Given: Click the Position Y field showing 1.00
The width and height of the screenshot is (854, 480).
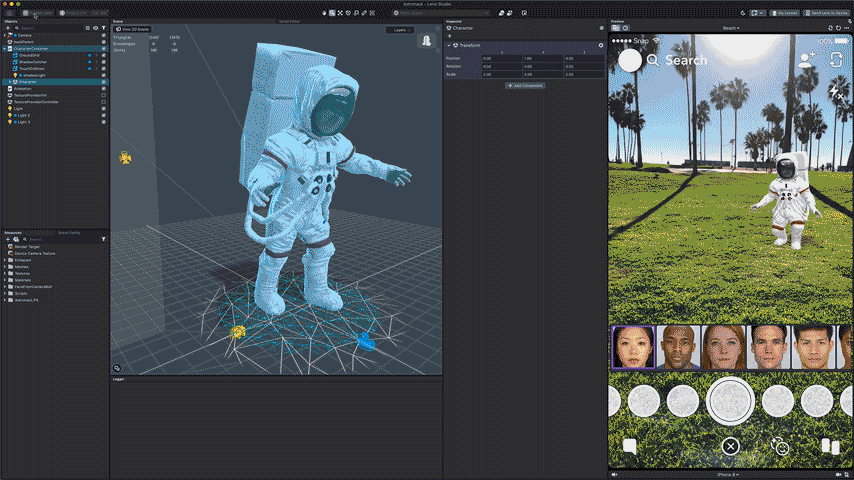Looking at the screenshot, I should tap(542, 58).
